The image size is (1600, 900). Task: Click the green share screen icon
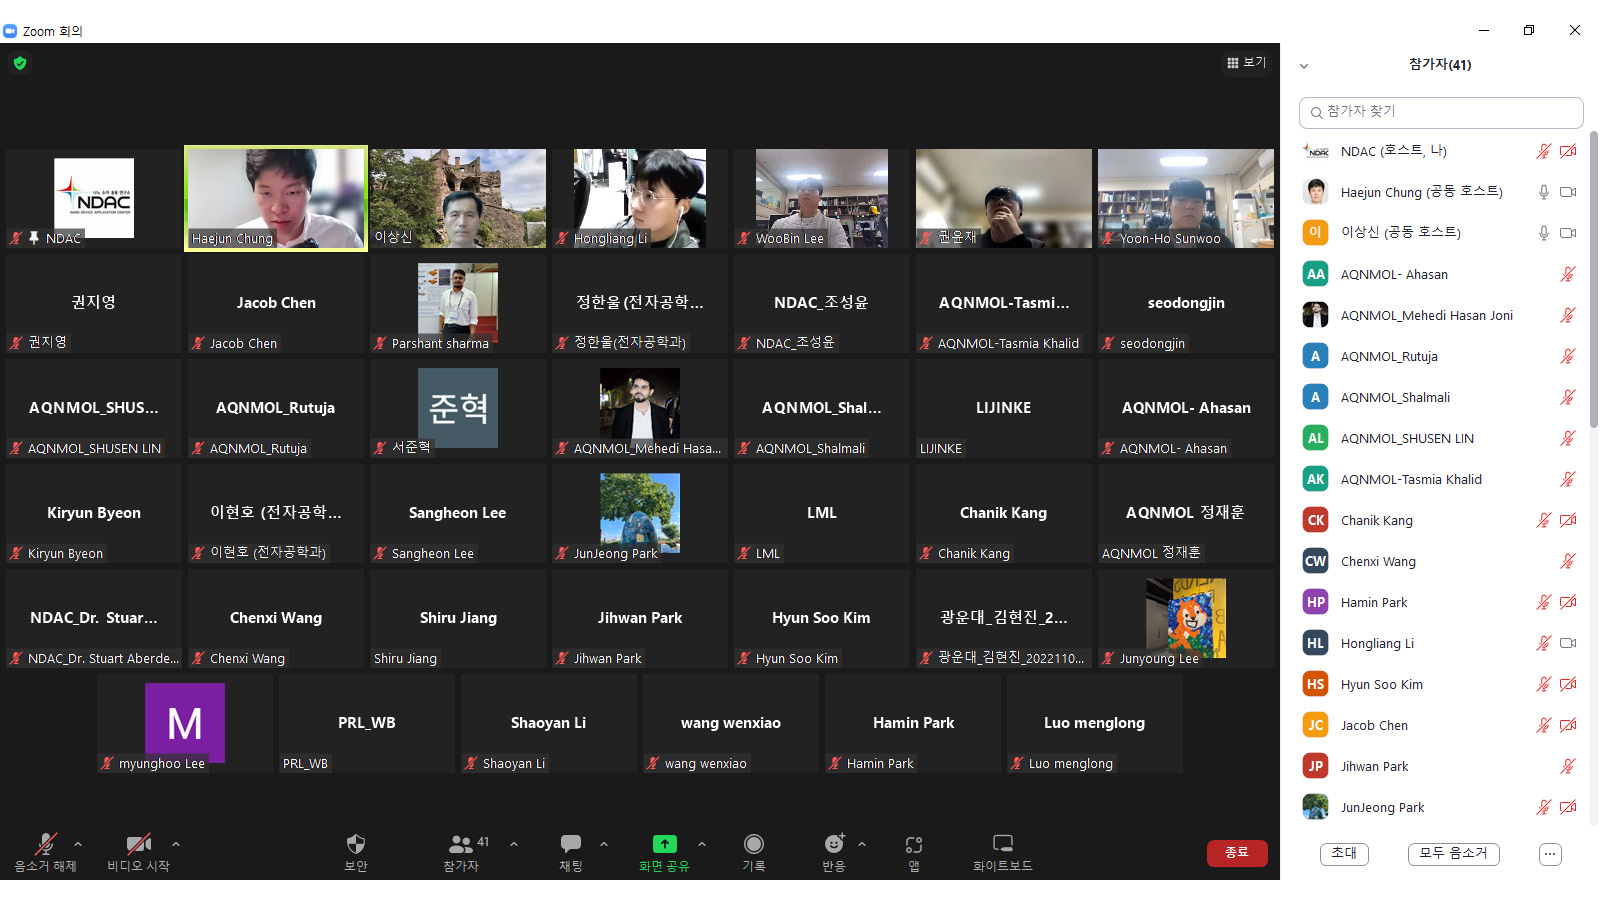tap(665, 844)
